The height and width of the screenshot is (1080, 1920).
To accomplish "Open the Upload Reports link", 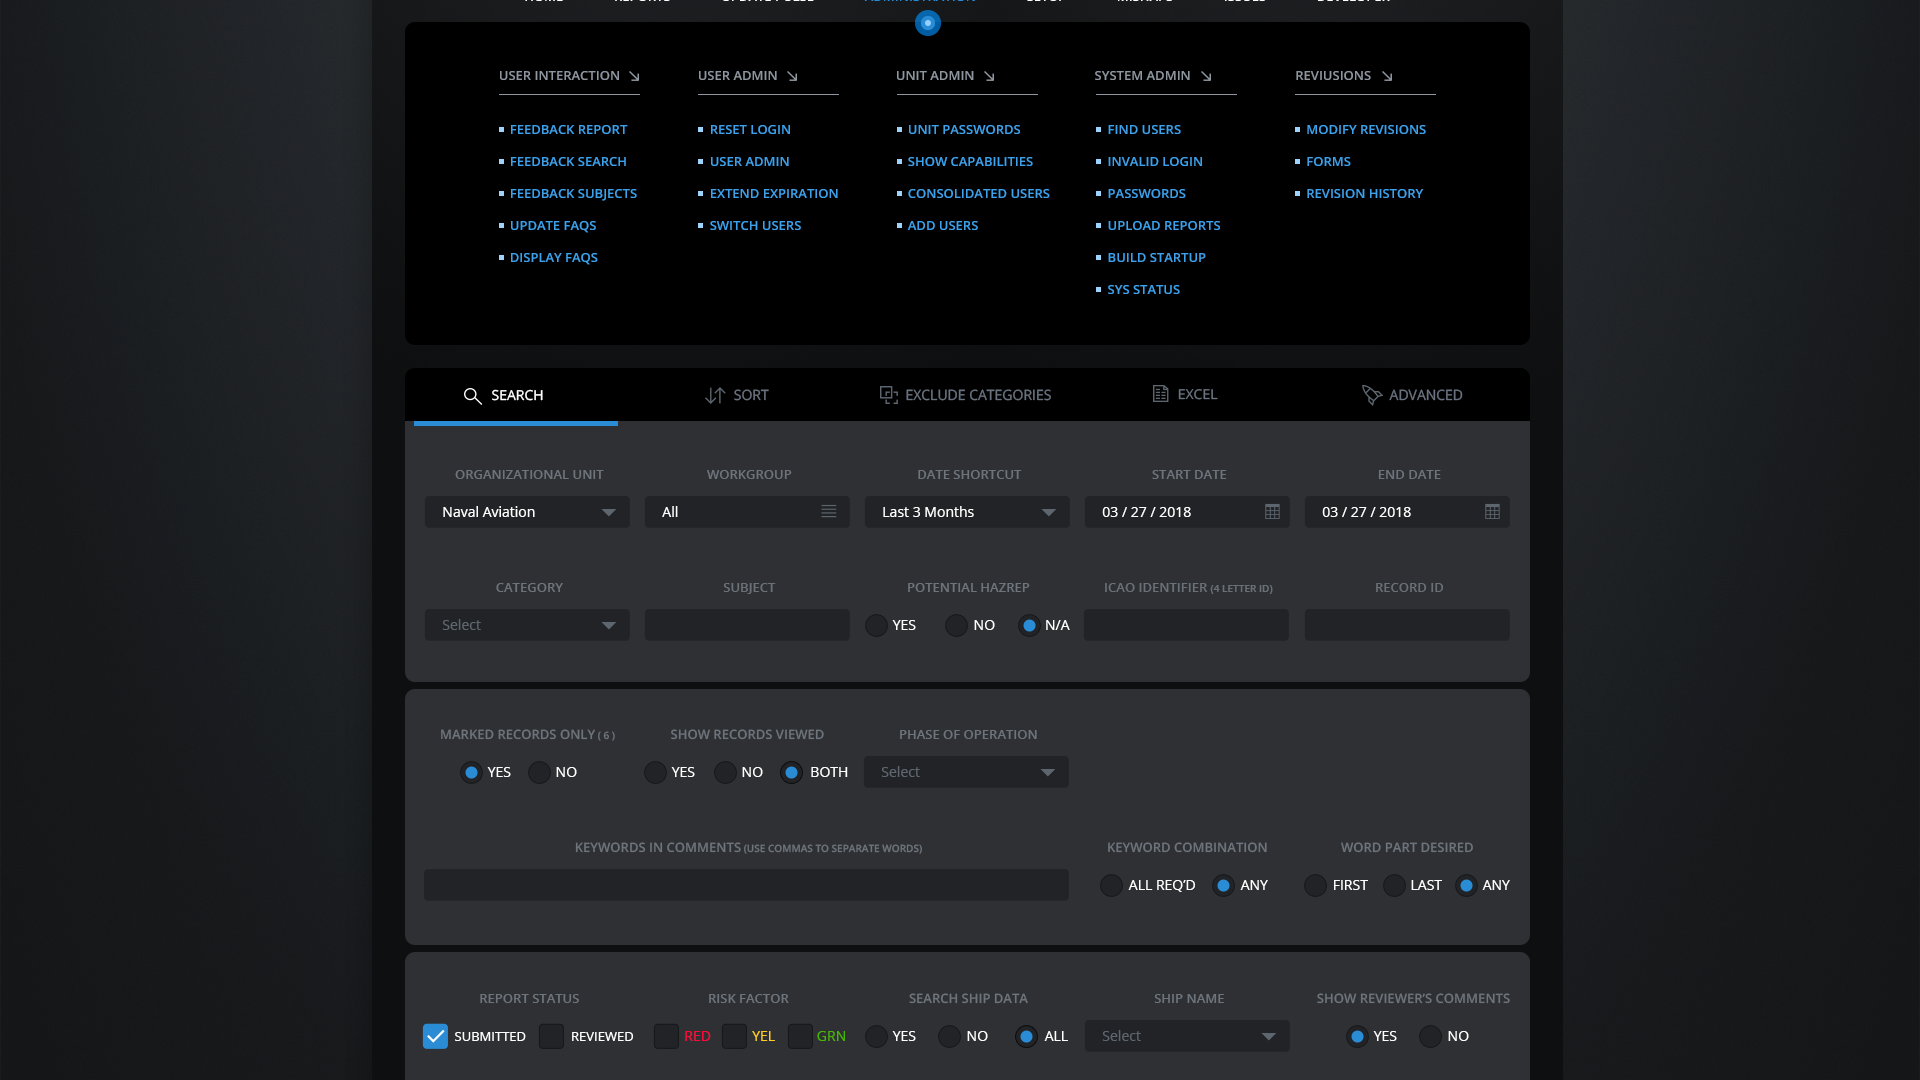I will 1163,226.
